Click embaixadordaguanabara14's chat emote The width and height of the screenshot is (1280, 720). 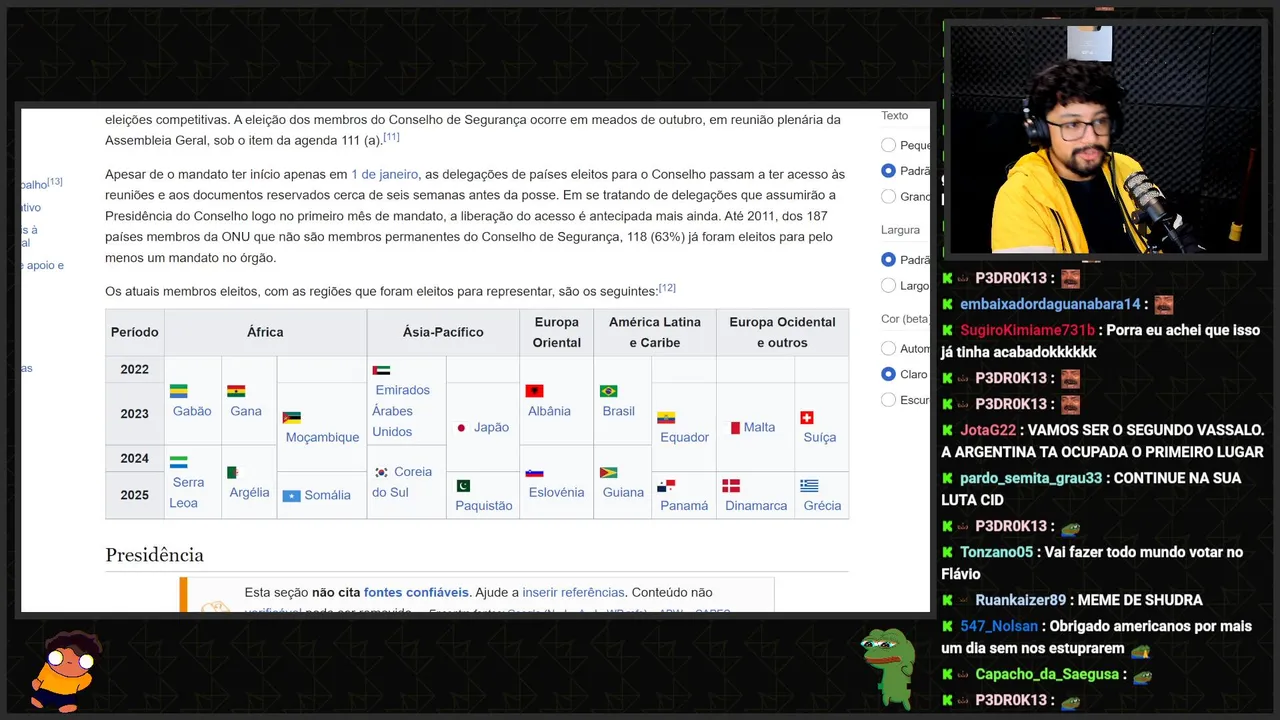tap(1163, 304)
